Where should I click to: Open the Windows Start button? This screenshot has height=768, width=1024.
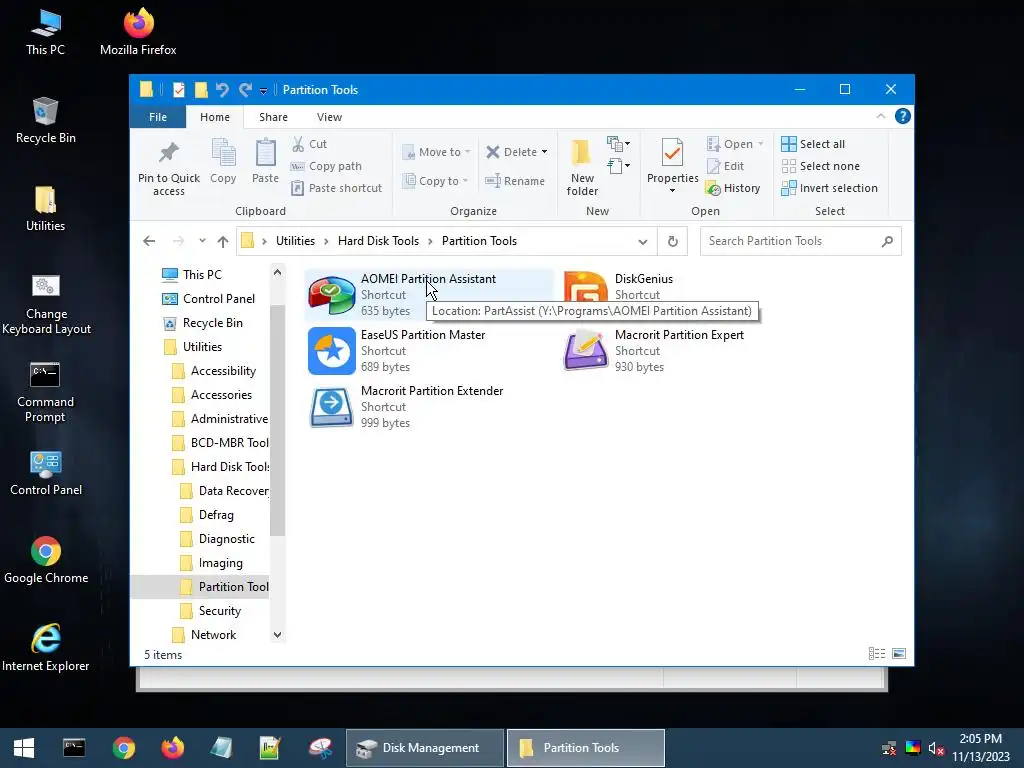pos(24,748)
